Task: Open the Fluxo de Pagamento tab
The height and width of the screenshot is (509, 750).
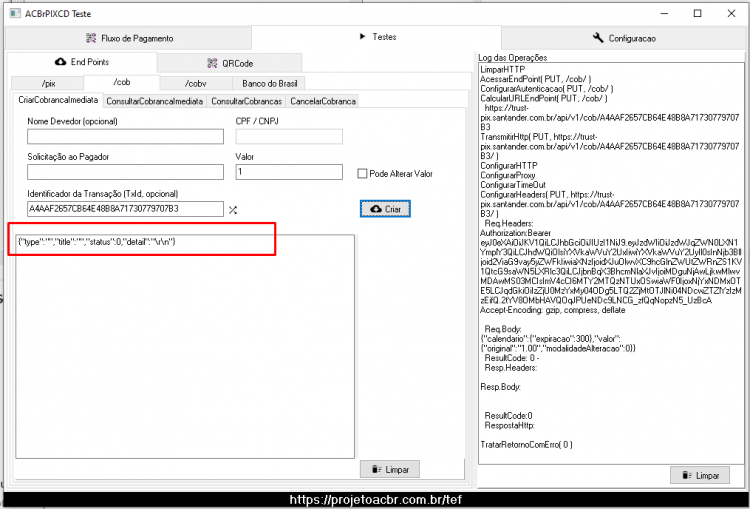Action: coord(128,38)
